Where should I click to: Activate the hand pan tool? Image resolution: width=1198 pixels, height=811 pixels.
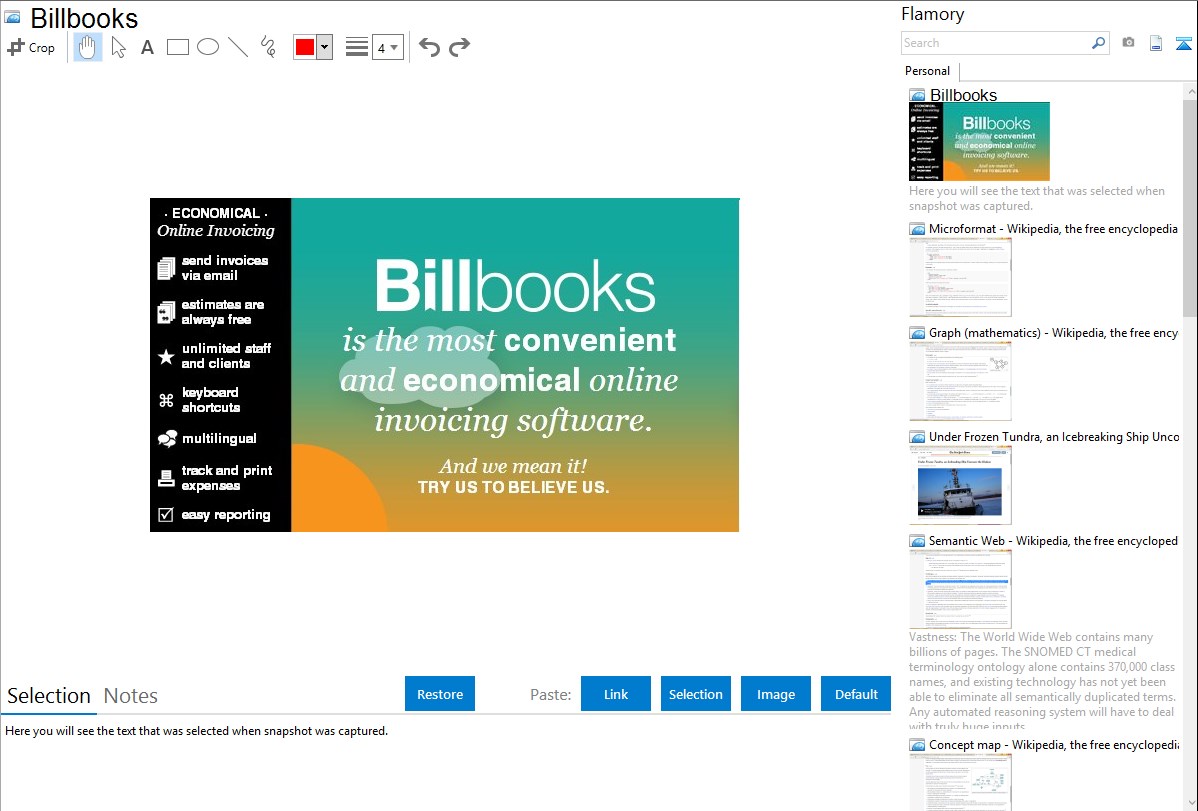[x=88, y=47]
